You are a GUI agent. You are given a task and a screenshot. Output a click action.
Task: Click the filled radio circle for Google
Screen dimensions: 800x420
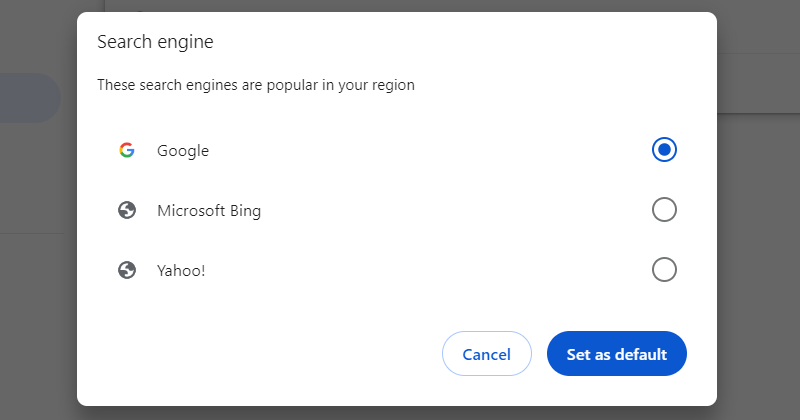pos(664,150)
